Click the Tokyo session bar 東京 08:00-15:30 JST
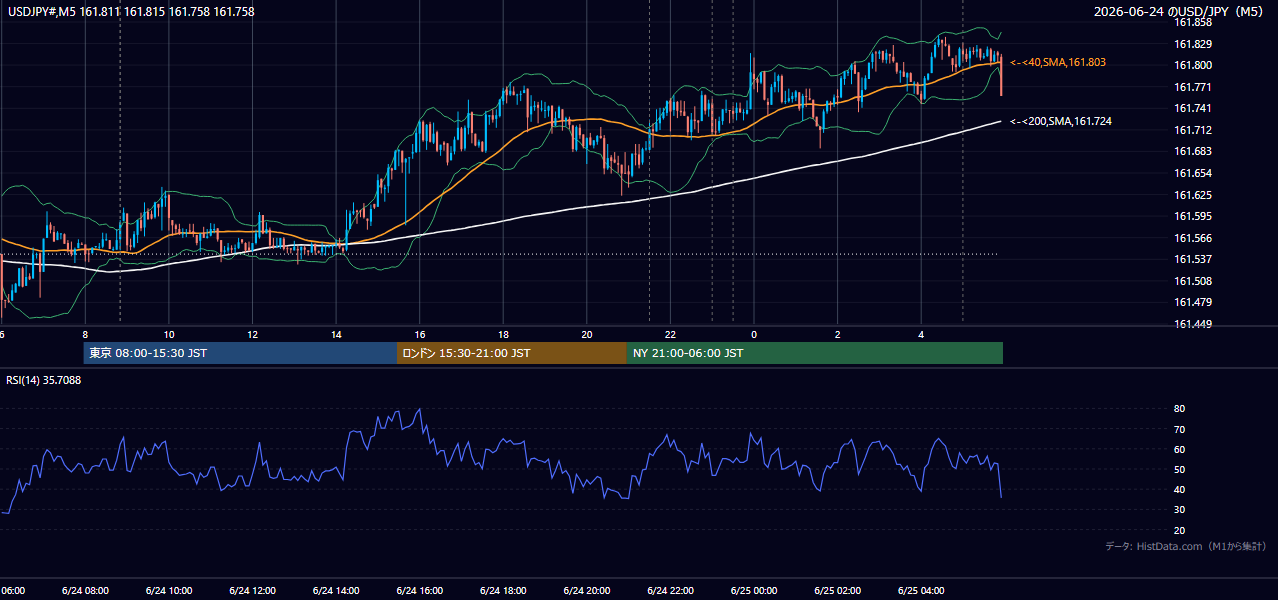Viewport: 1278px width, 600px height. [241, 353]
